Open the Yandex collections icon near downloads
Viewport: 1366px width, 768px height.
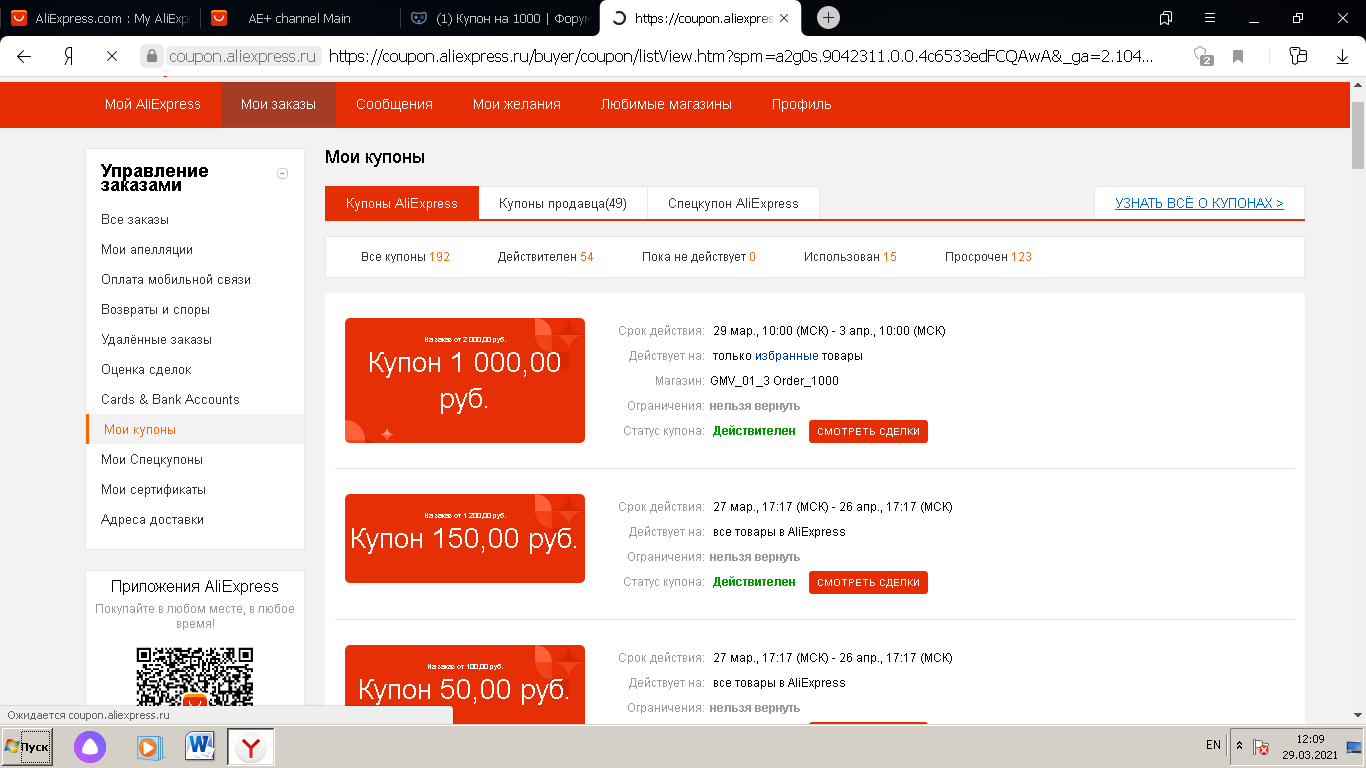(1299, 56)
